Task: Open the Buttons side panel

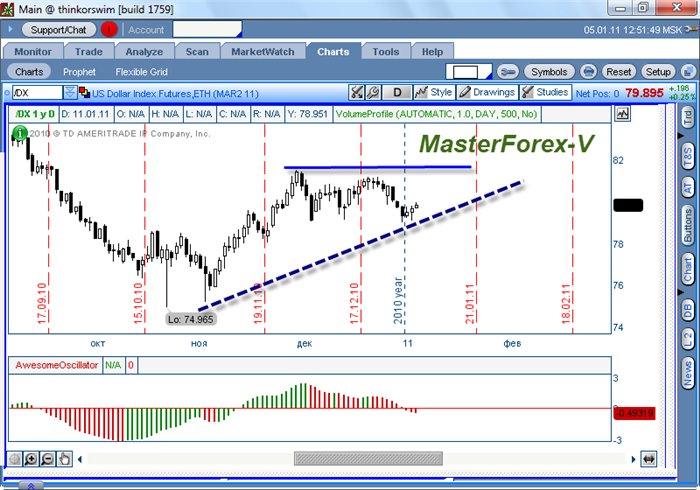Action: click(688, 225)
